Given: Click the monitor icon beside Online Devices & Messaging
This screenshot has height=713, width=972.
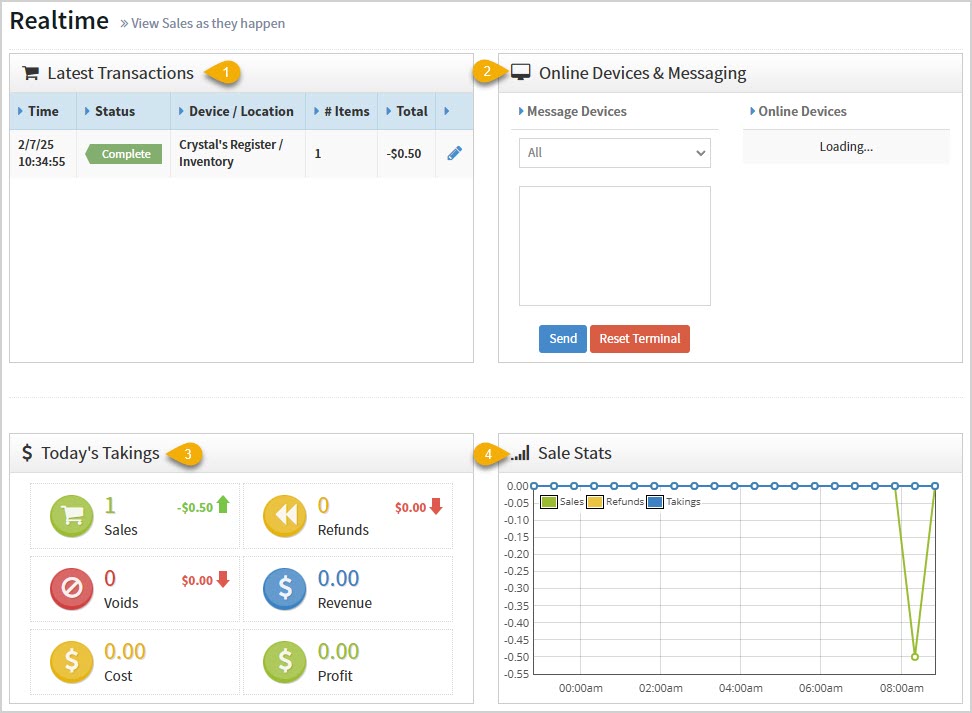Looking at the screenshot, I should [x=521, y=72].
